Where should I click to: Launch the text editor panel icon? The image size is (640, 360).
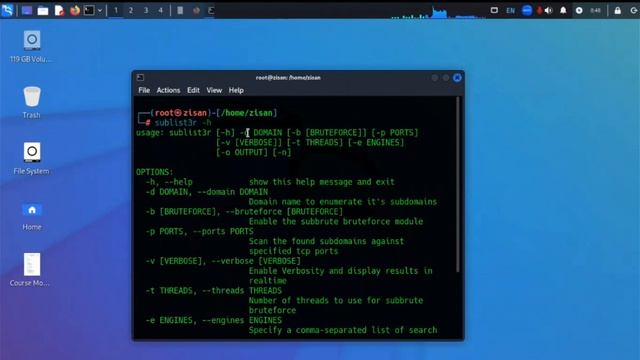pos(59,11)
